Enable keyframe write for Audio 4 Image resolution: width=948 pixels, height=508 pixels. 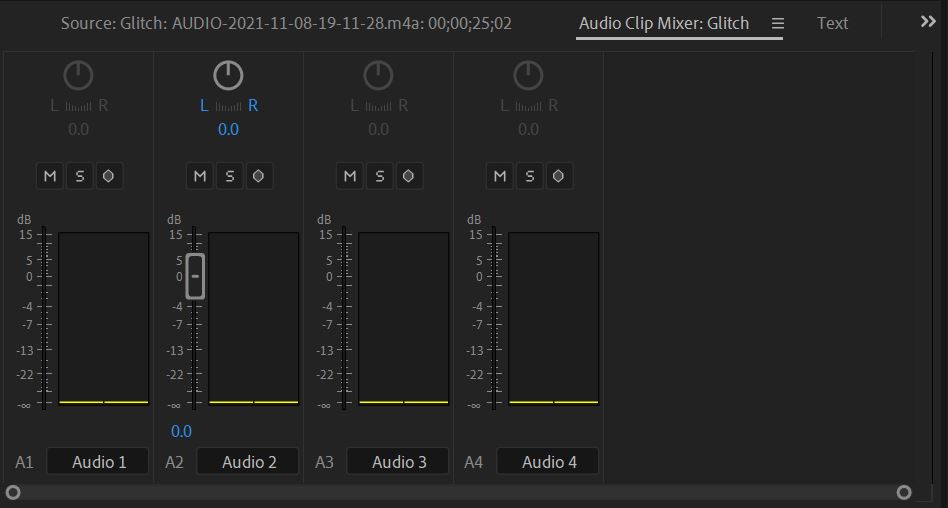pos(558,176)
